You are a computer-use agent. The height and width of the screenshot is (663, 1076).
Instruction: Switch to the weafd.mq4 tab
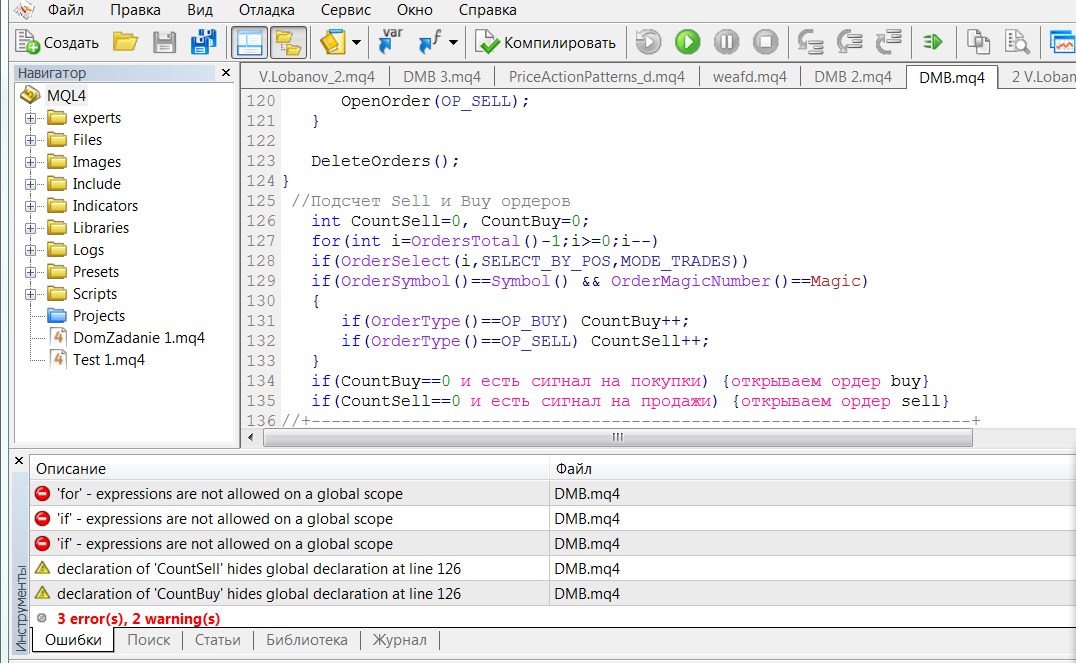(x=749, y=77)
